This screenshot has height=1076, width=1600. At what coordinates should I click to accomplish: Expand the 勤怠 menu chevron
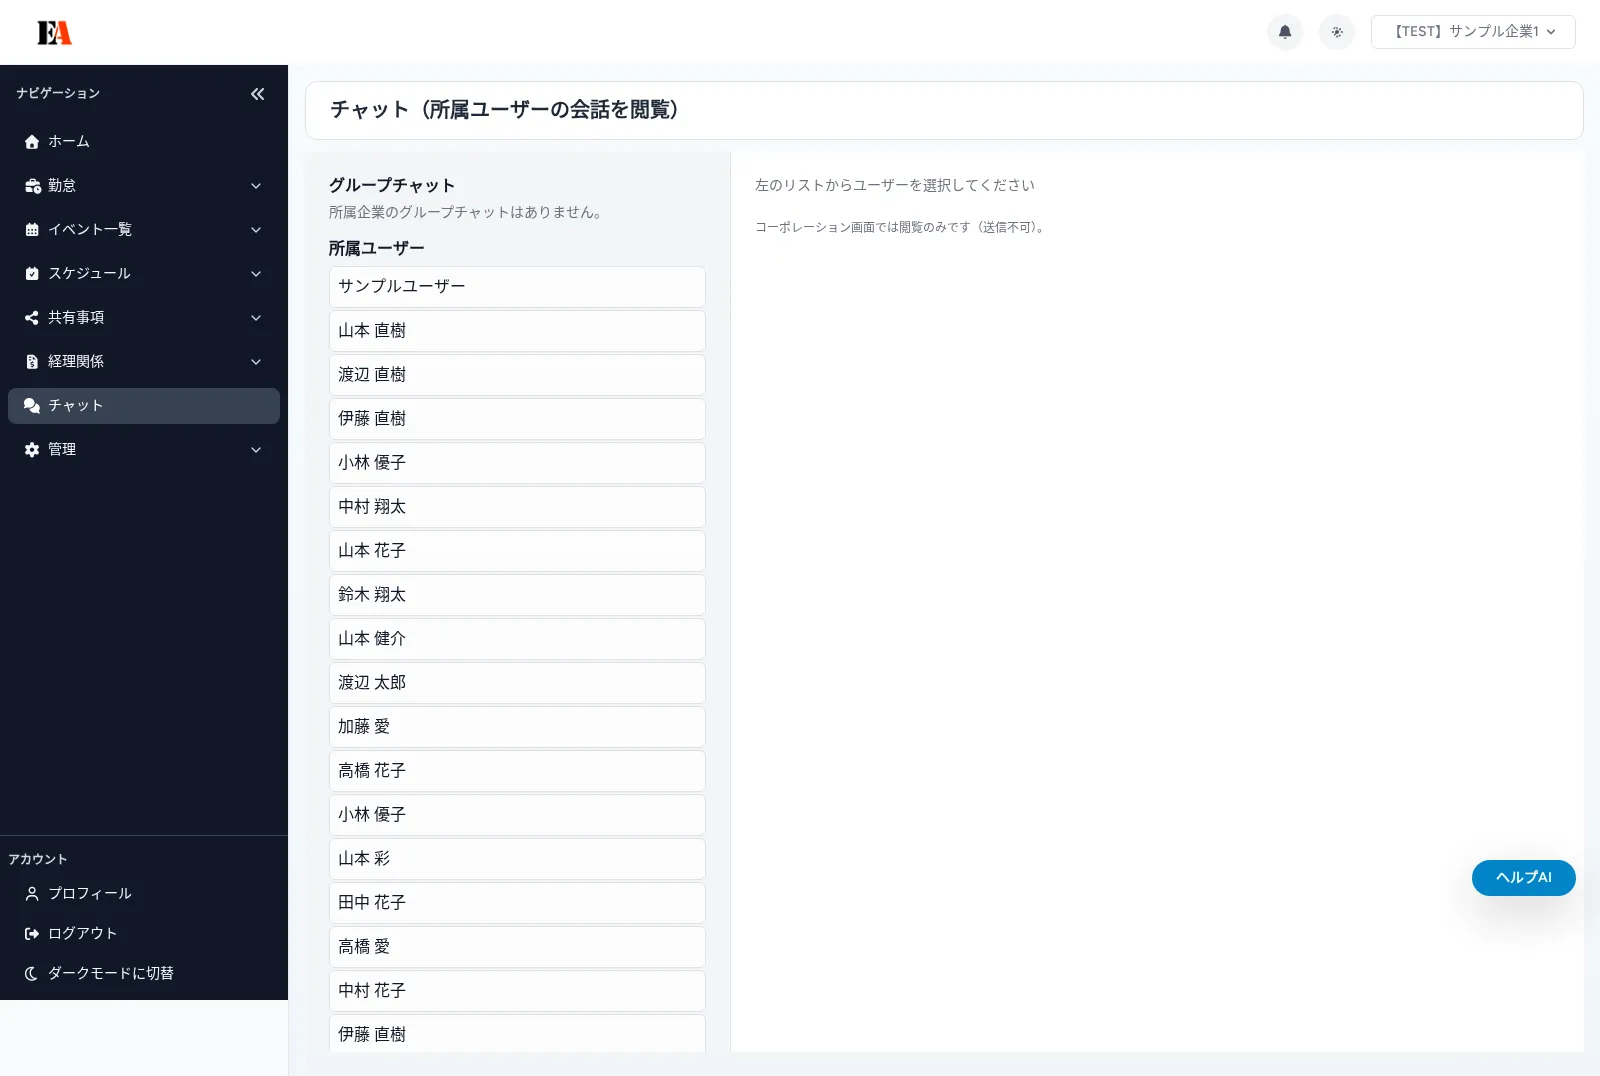click(x=256, y=185)
